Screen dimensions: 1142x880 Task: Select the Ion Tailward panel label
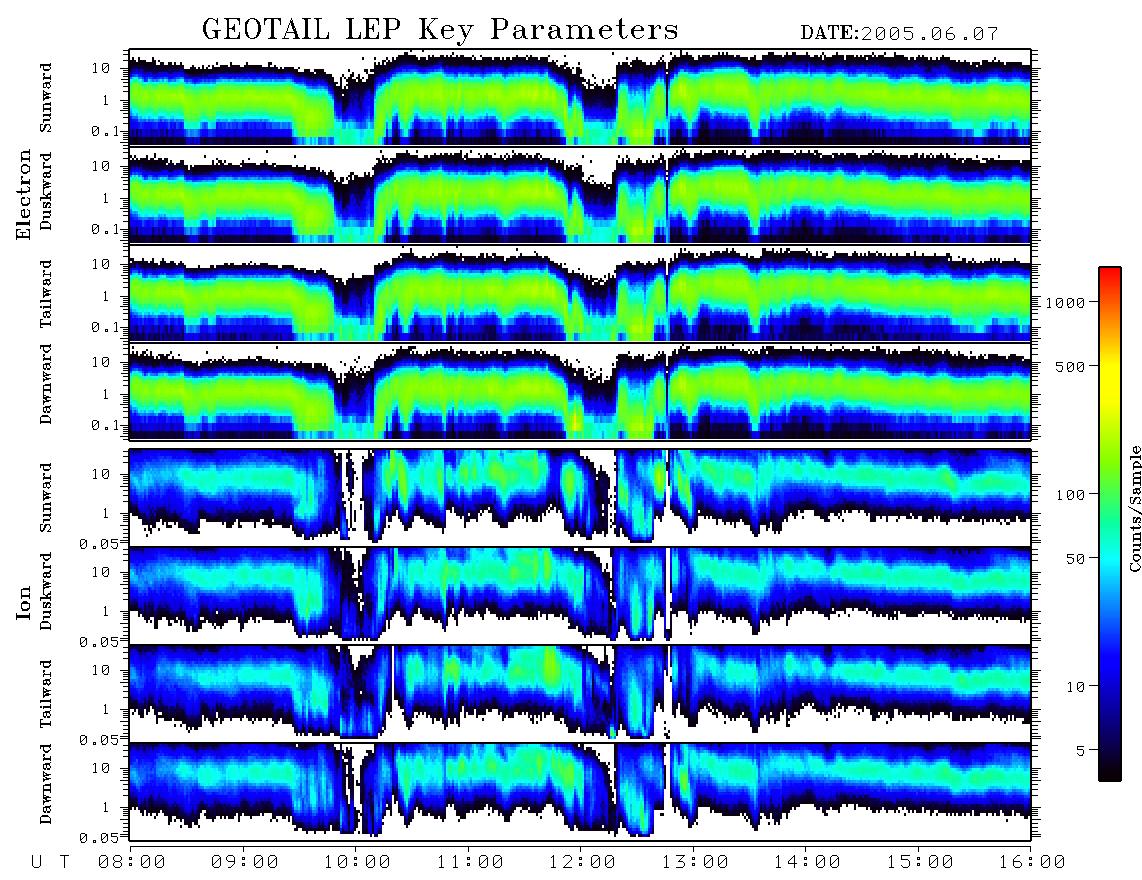click(x=46, y=694)
